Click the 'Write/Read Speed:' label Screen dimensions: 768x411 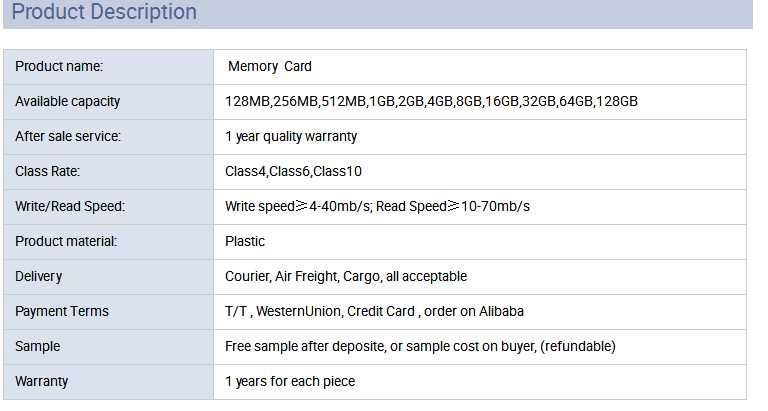click(x=70, y=207)
